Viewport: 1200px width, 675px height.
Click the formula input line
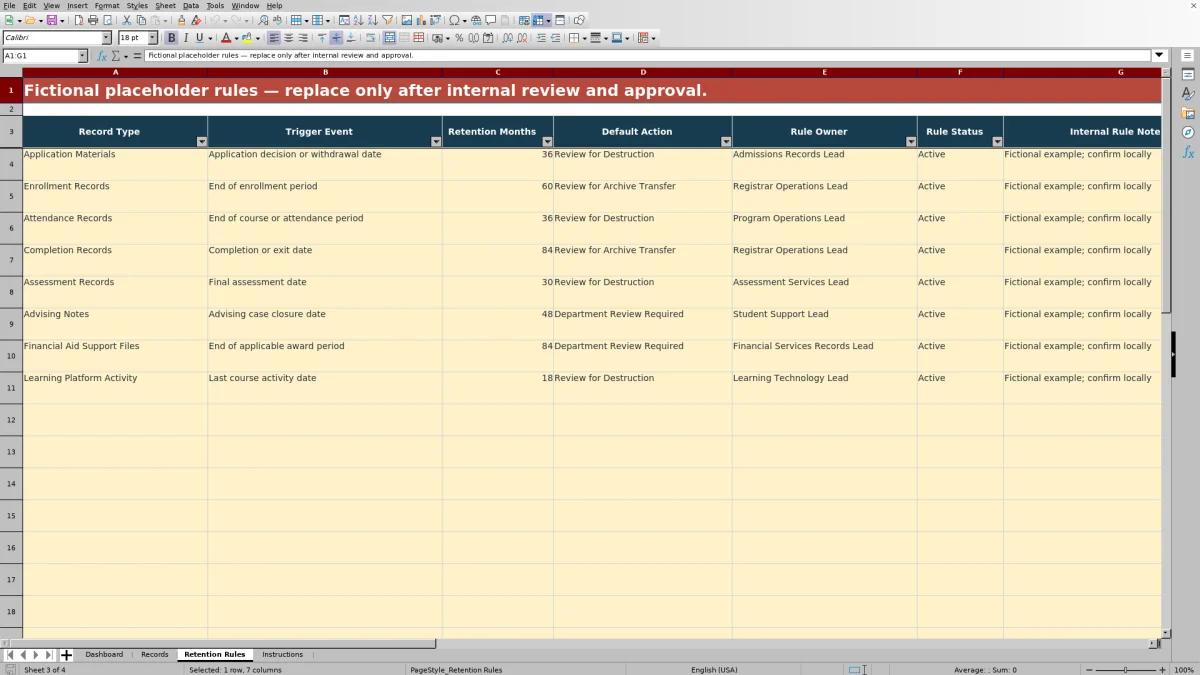[x=648, y=56]
